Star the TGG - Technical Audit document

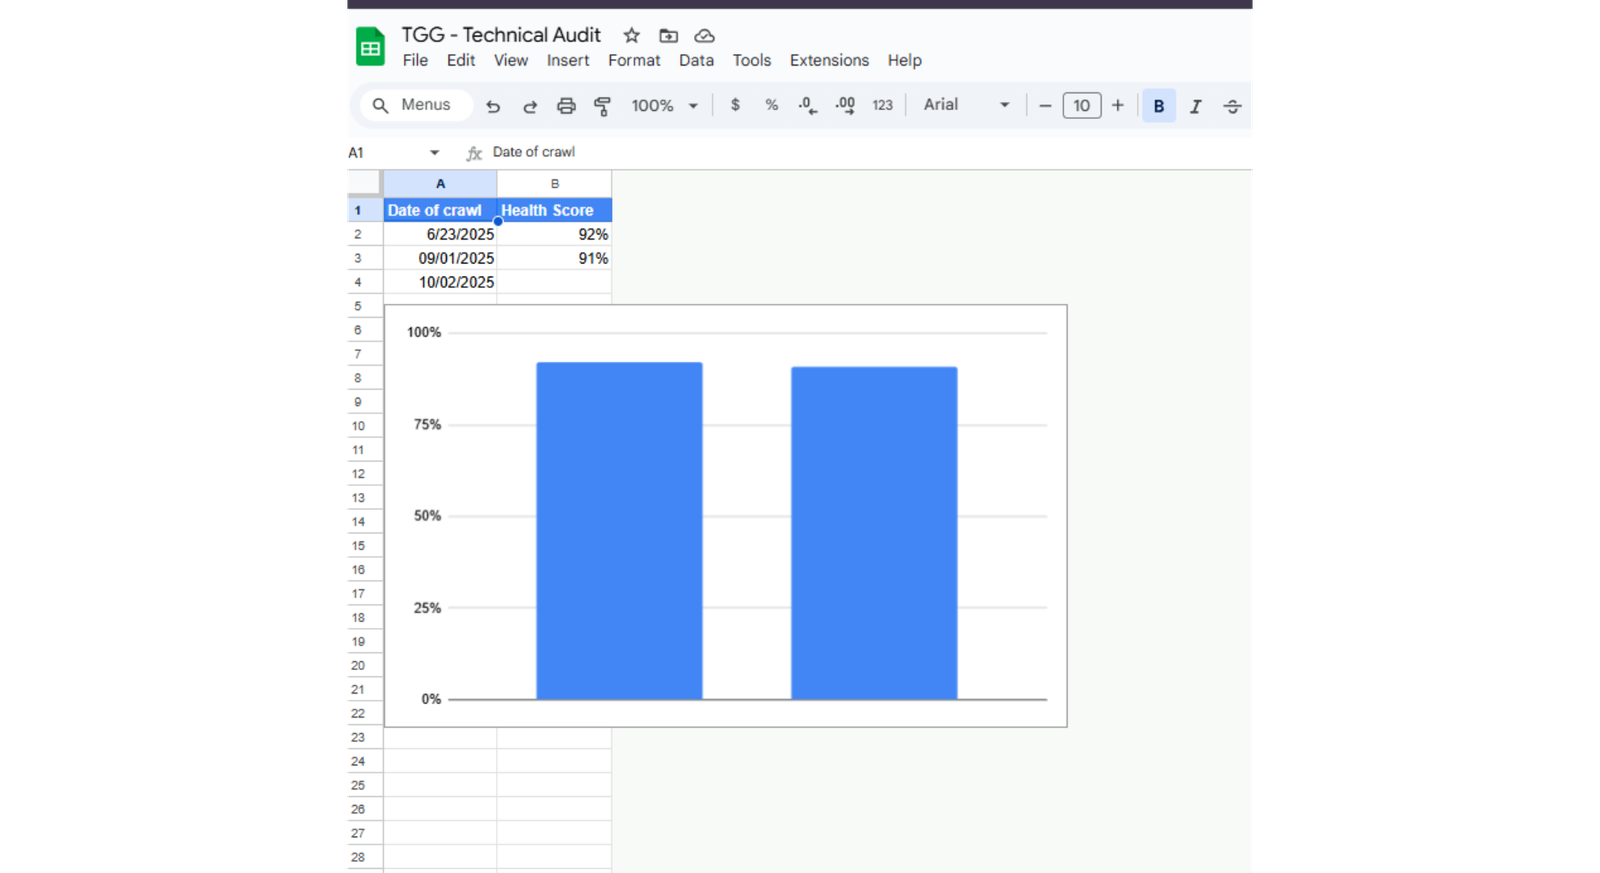pos(631,36)
